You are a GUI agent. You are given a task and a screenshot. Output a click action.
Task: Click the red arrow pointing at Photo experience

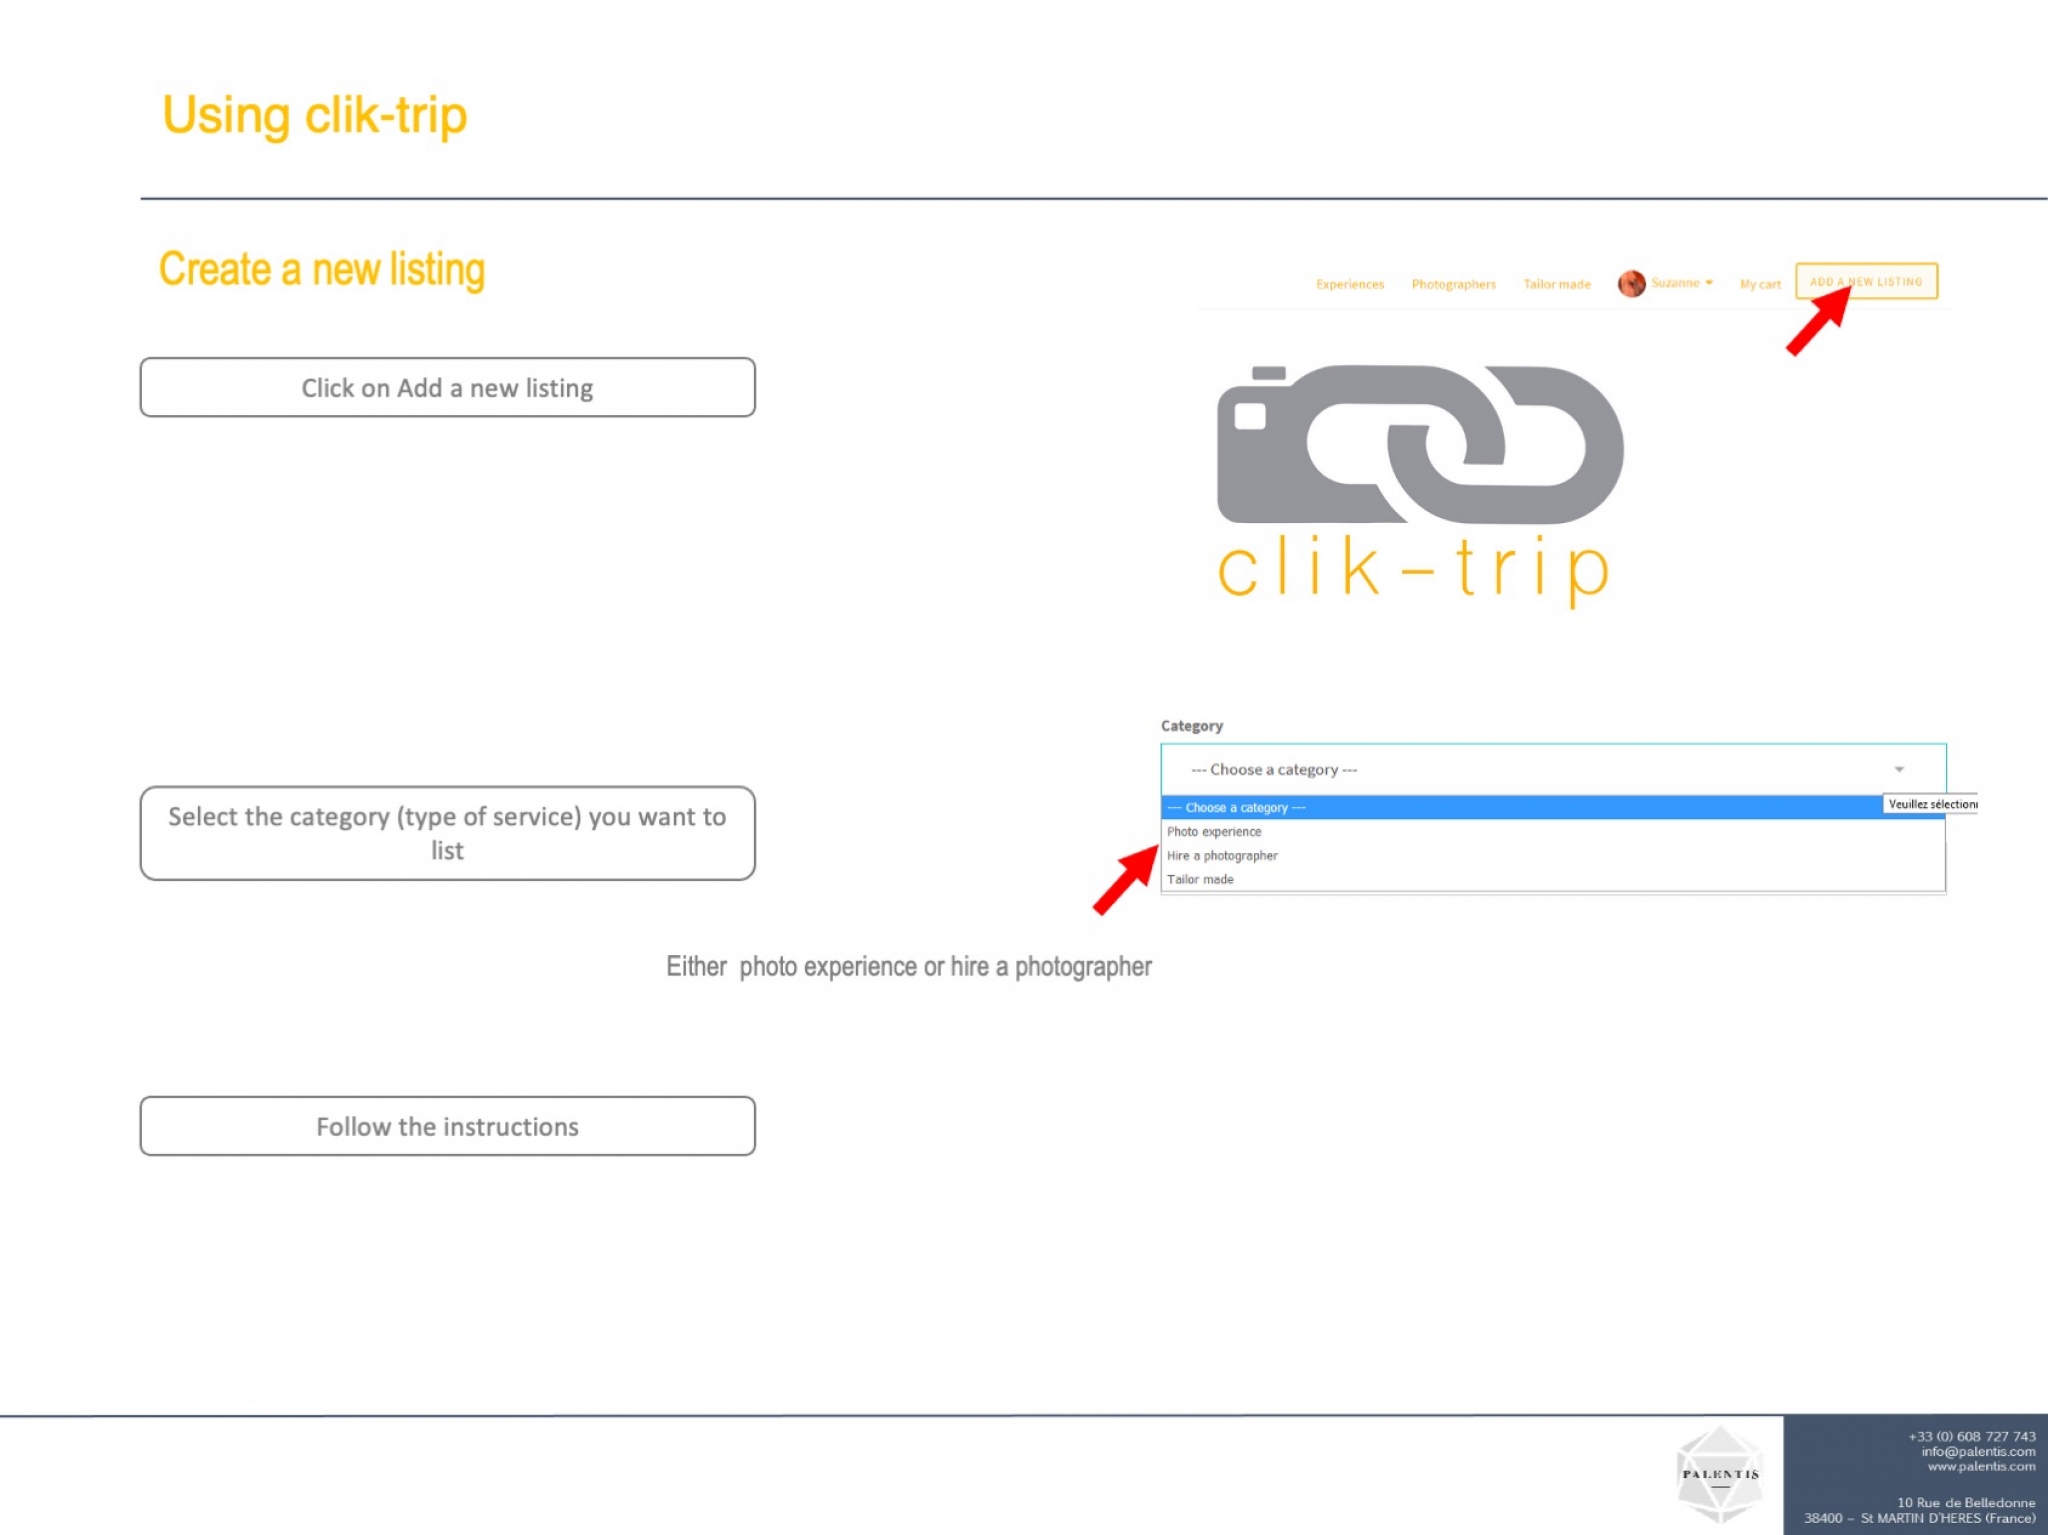click(1126, 879)
